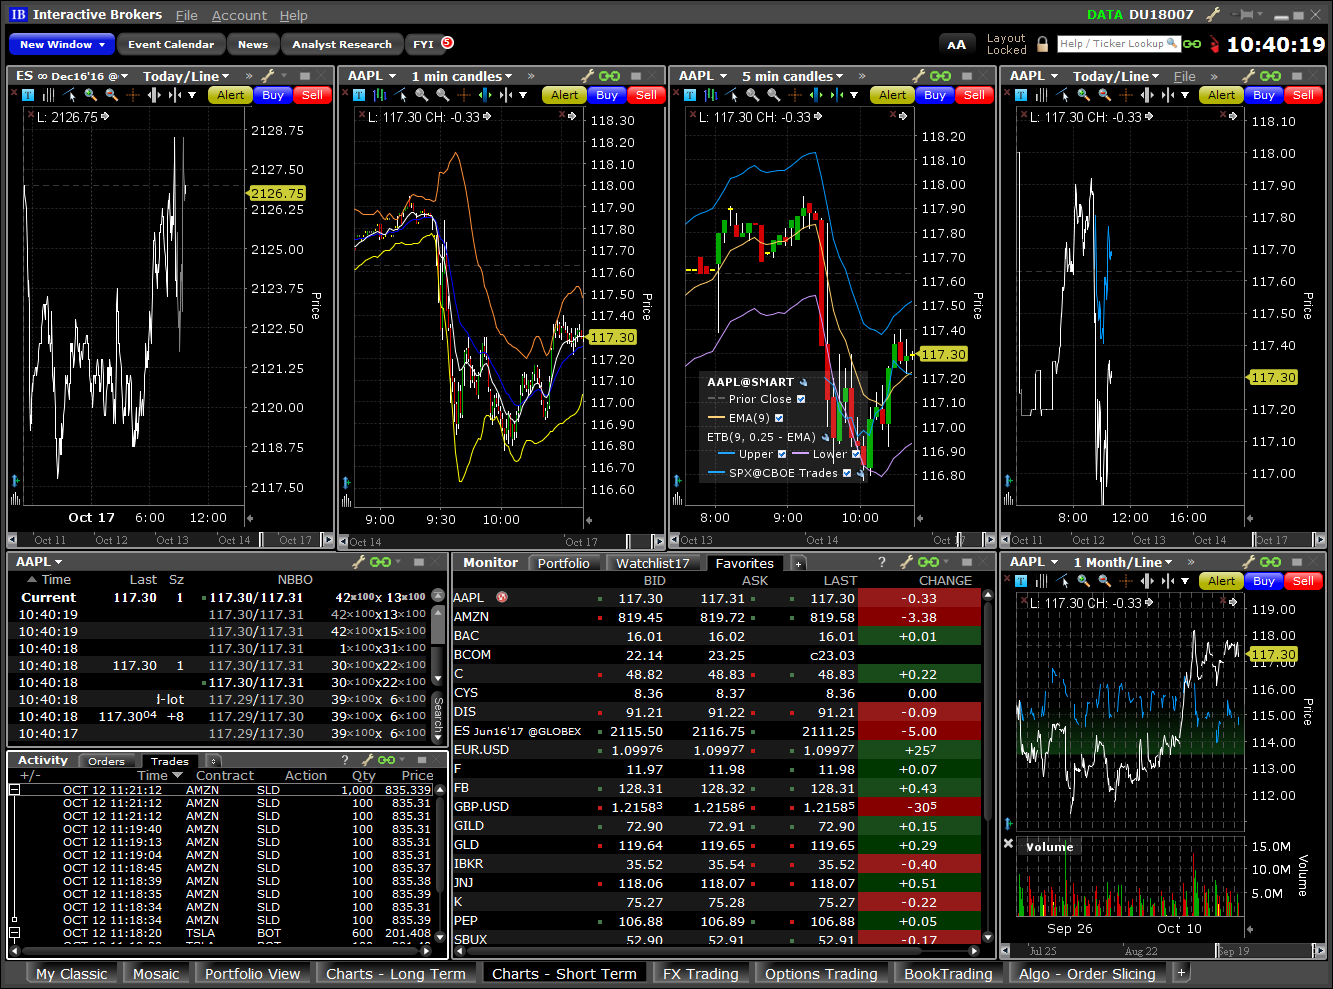Toggle the EMA(9) legend checkbox

[779, 418]
